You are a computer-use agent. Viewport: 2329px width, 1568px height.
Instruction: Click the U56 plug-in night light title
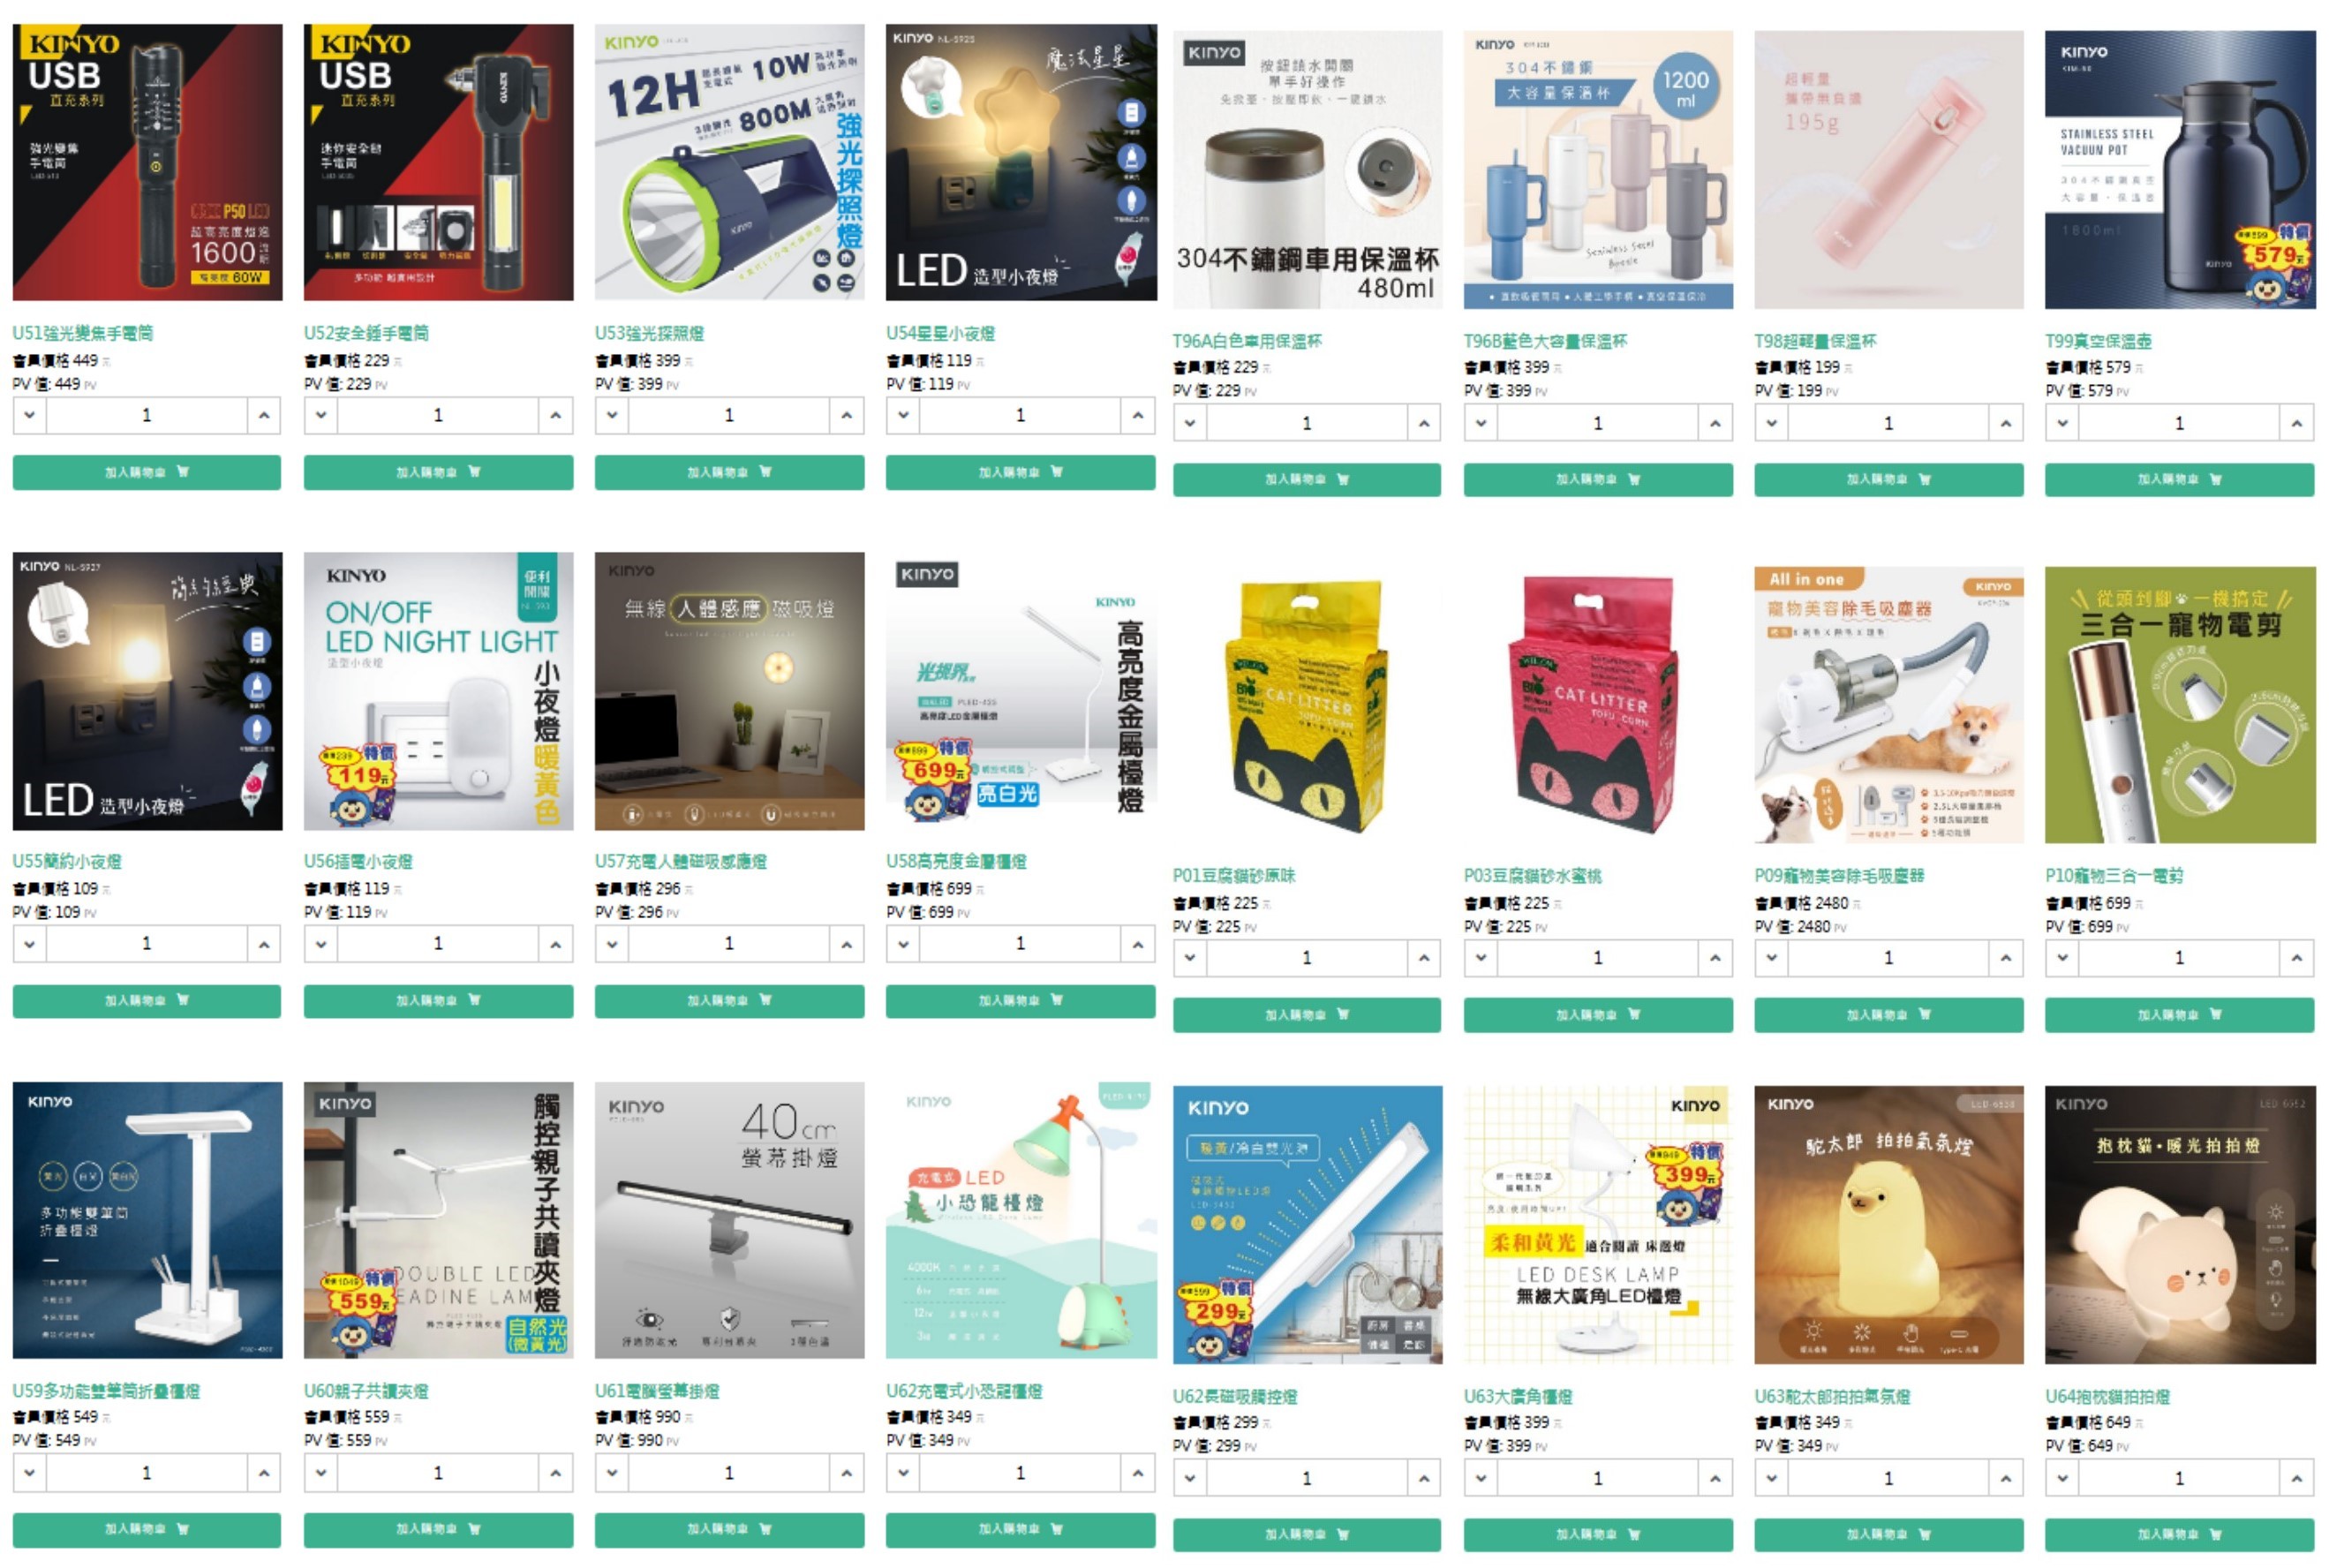358,861
